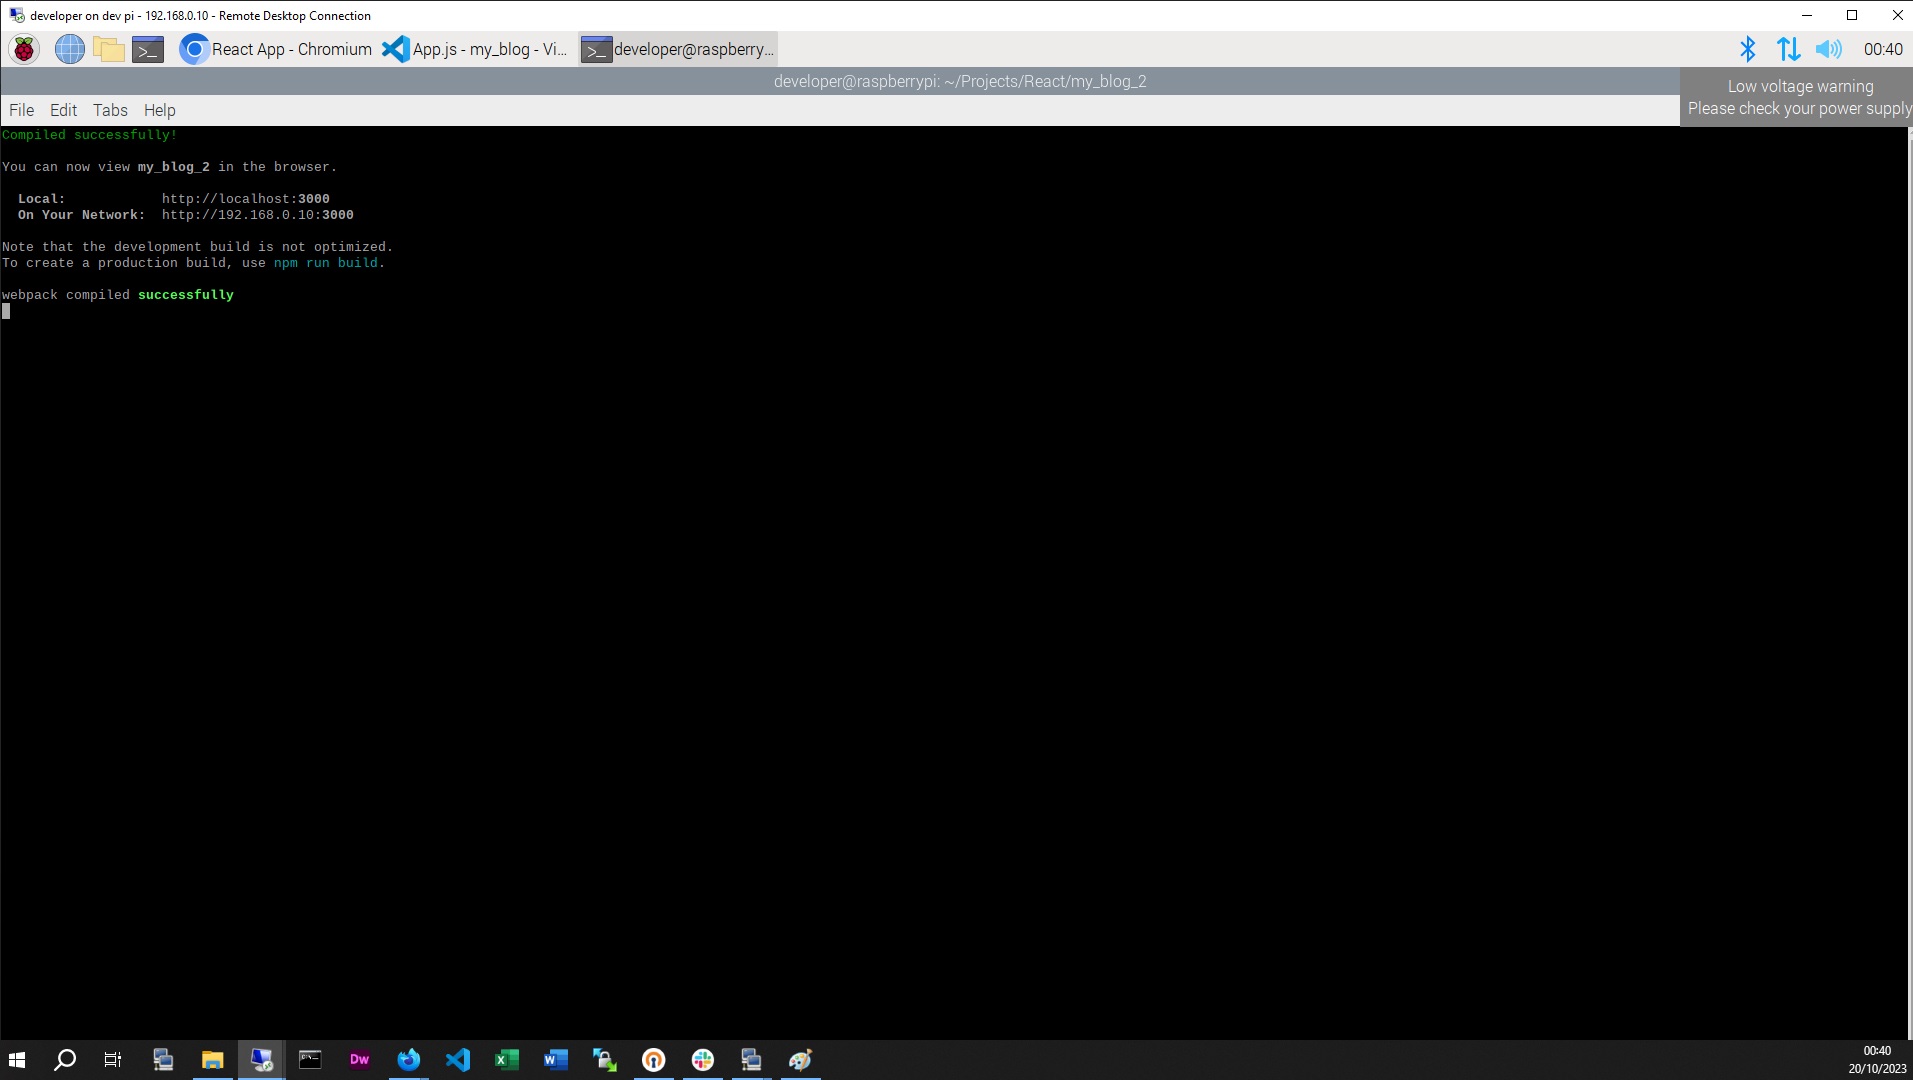
Task: Open the network arrows tray icon
Action: pos(1788,49)
